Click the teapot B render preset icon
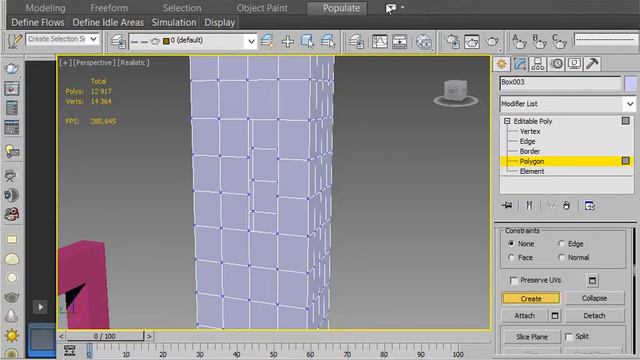640x360 pixels. (x=539, y=41)
